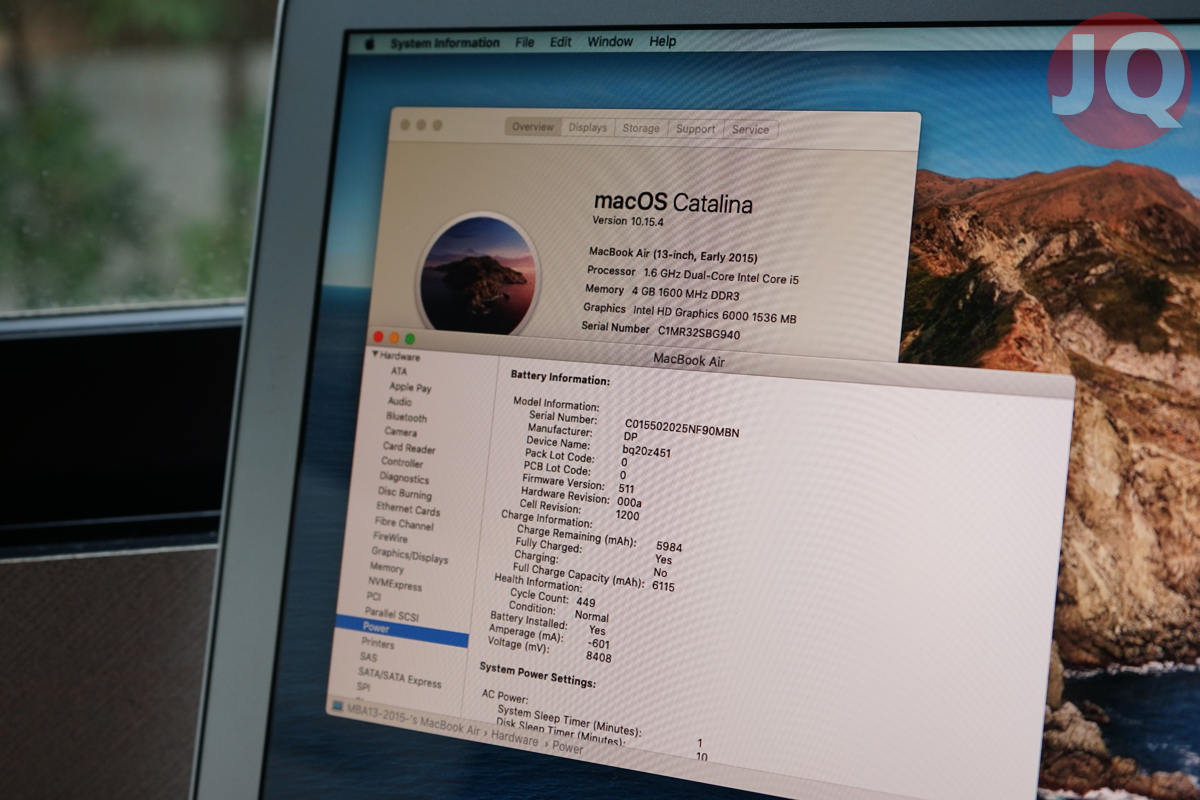
Task: Click the device name bq20z451
Action: pos(646,451)
